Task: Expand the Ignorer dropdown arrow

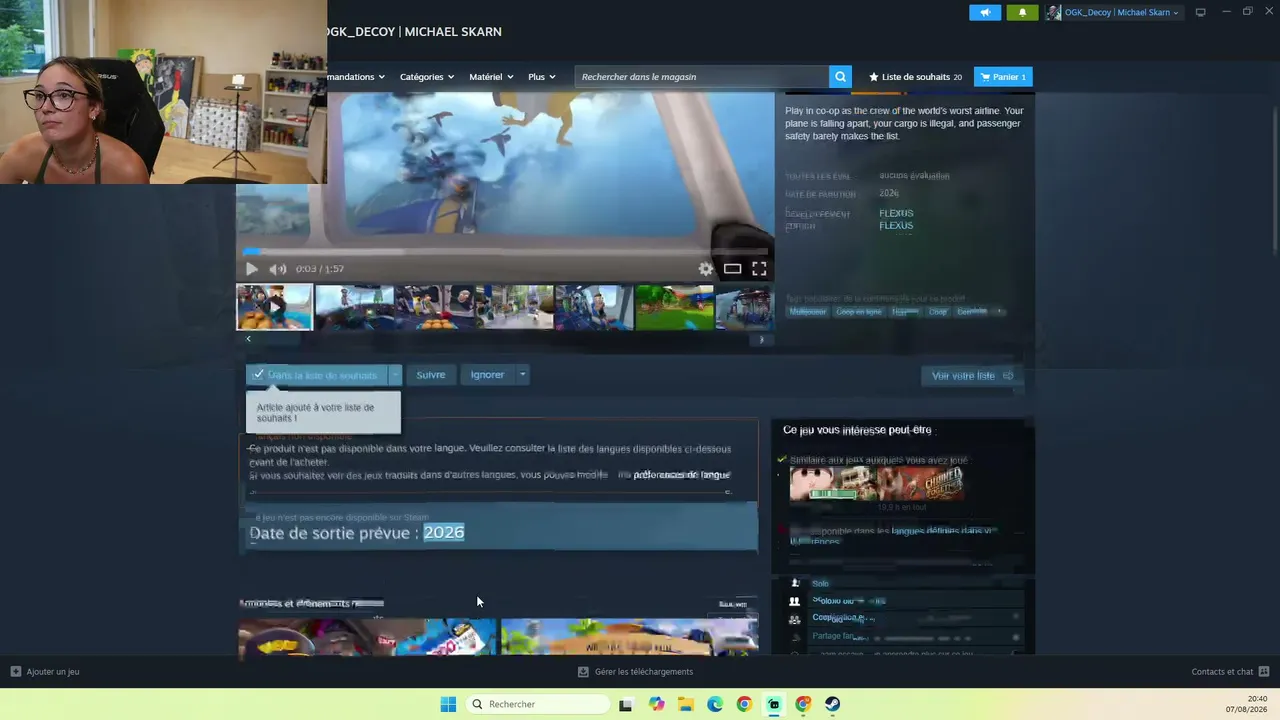Action: tap(522, 375)
